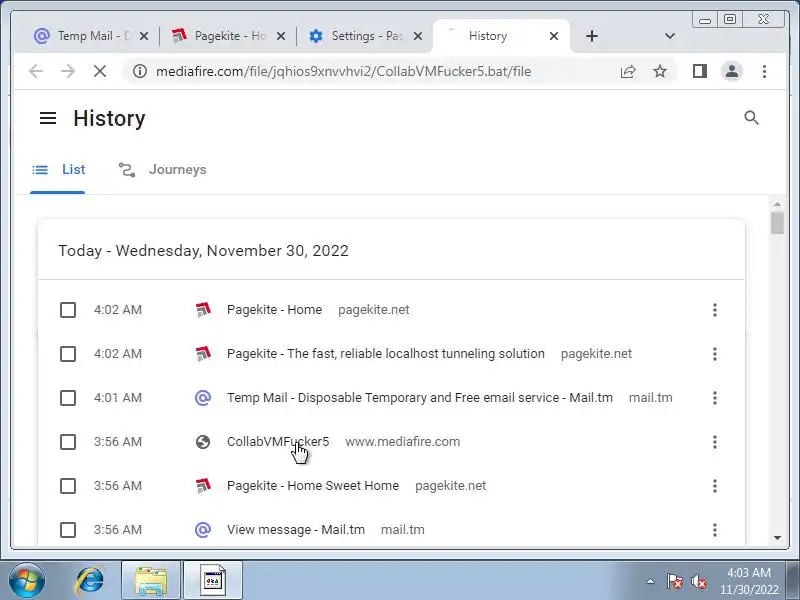Open the History hamburger menu
The height and width of the screenshot is (600, 800).
(x=48, y=118)
